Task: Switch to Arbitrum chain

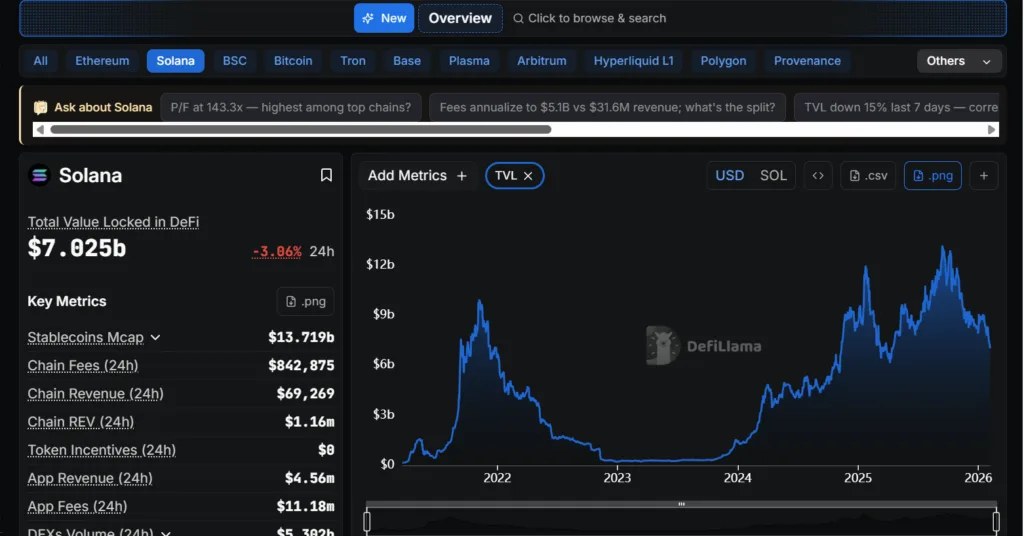Action: [541, 61]
